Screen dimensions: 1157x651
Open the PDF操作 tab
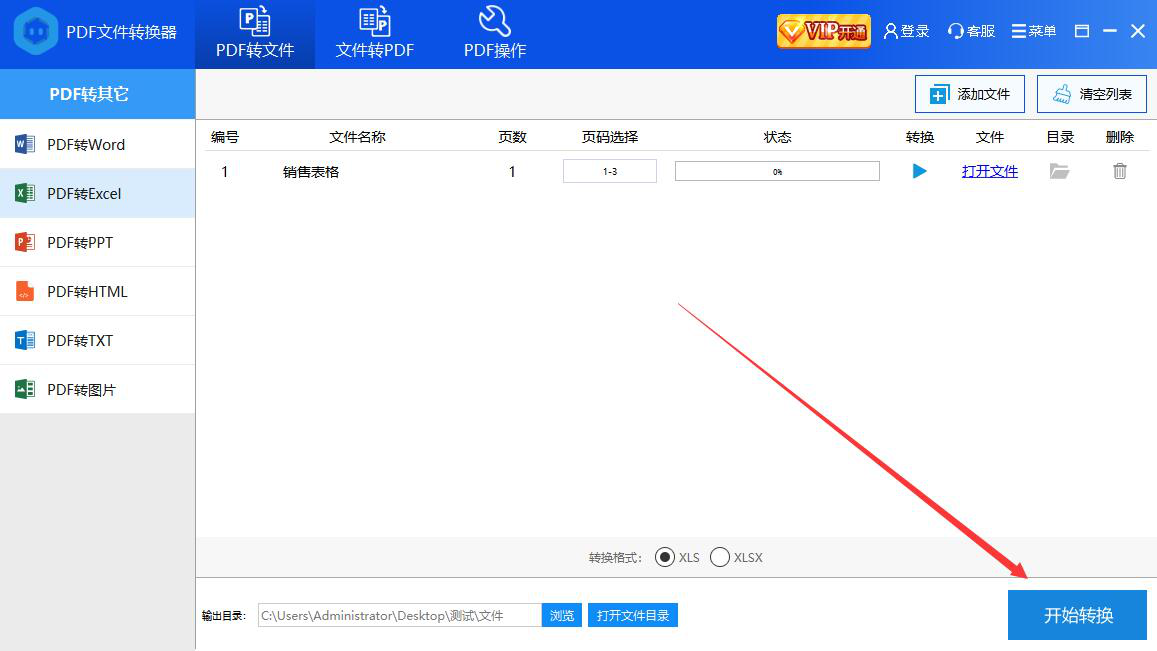pos(494,34)
